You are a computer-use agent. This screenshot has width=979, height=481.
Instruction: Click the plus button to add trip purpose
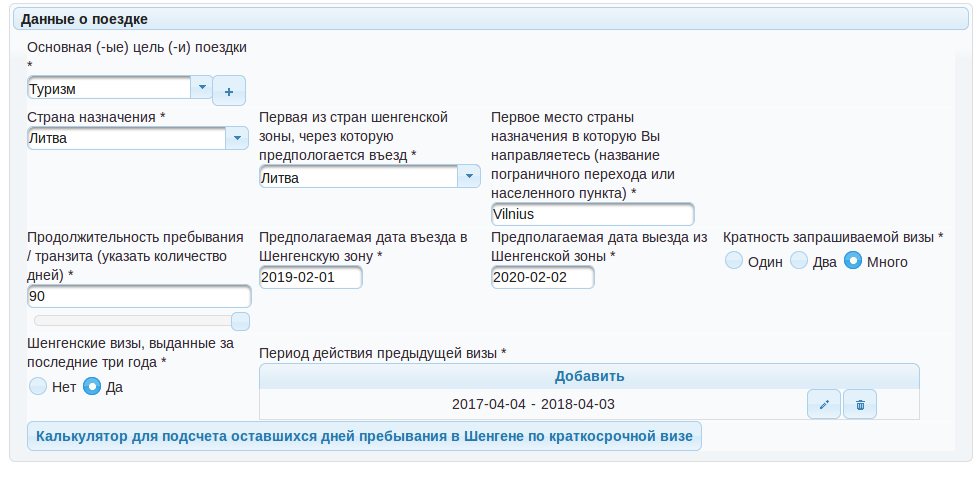pos(229,91)
